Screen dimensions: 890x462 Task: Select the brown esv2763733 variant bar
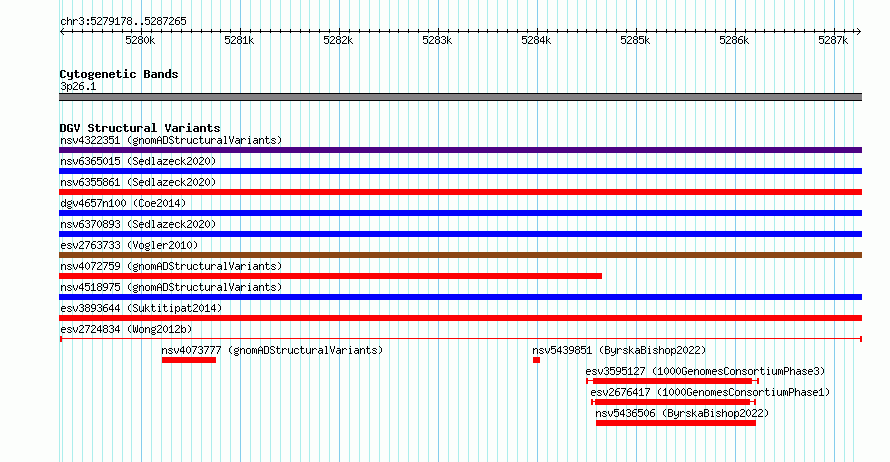pyautogui.click(x=460, y=255)
